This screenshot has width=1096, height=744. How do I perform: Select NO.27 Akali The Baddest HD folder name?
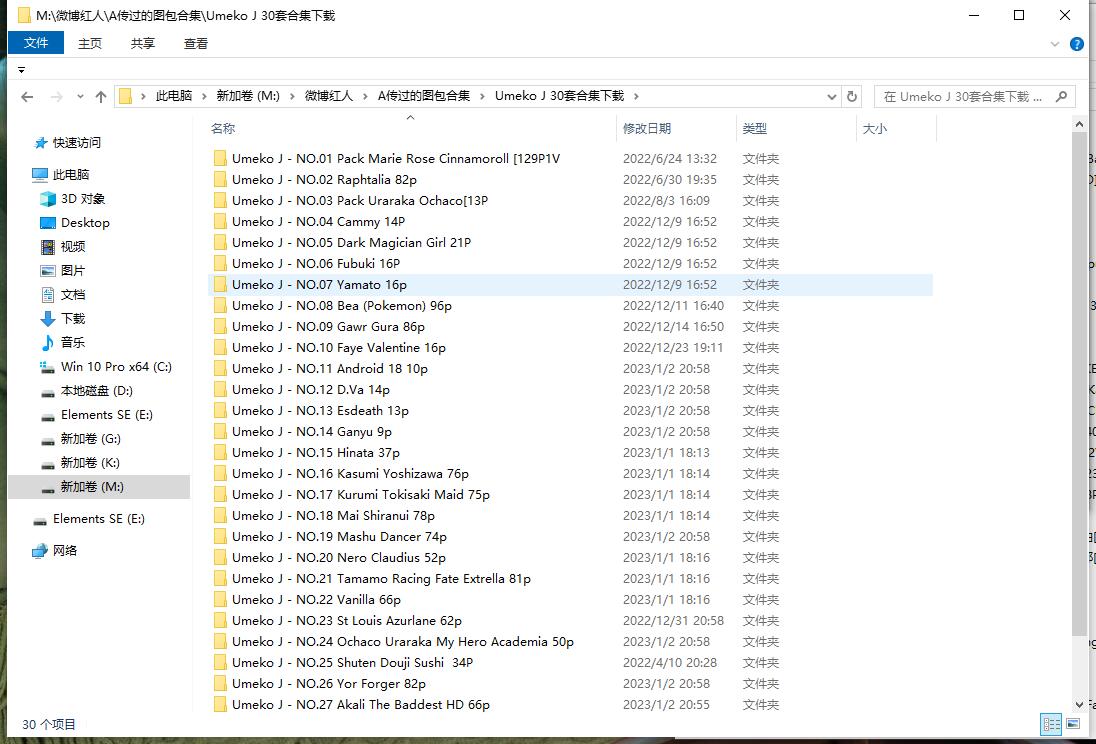[361, 704]
